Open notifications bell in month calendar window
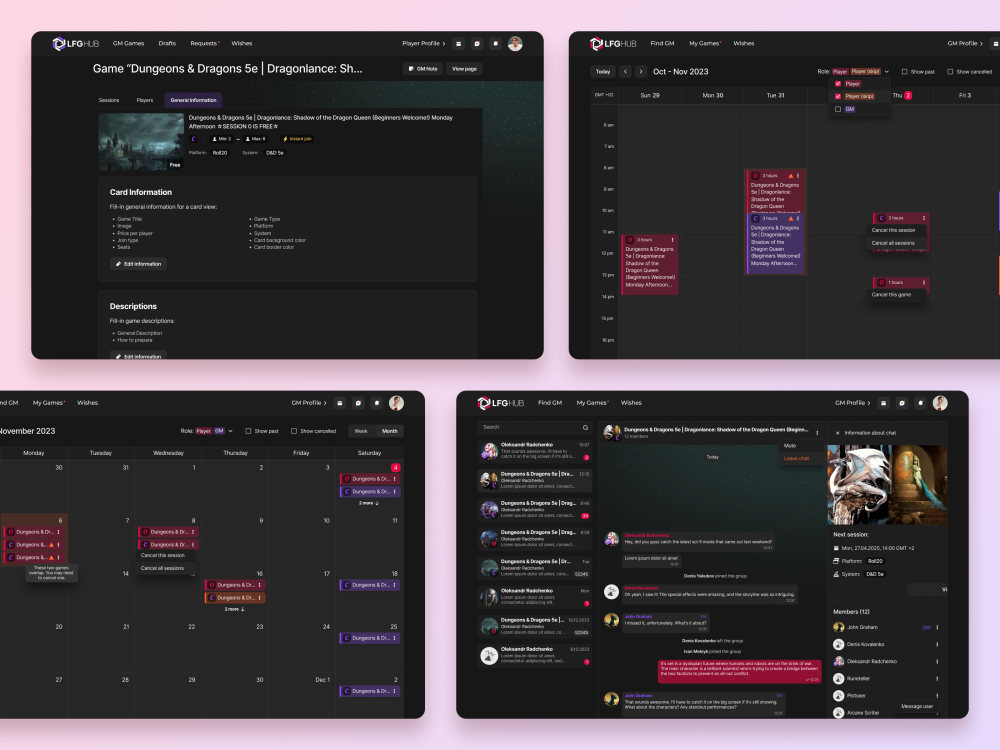 coord(377,403)
